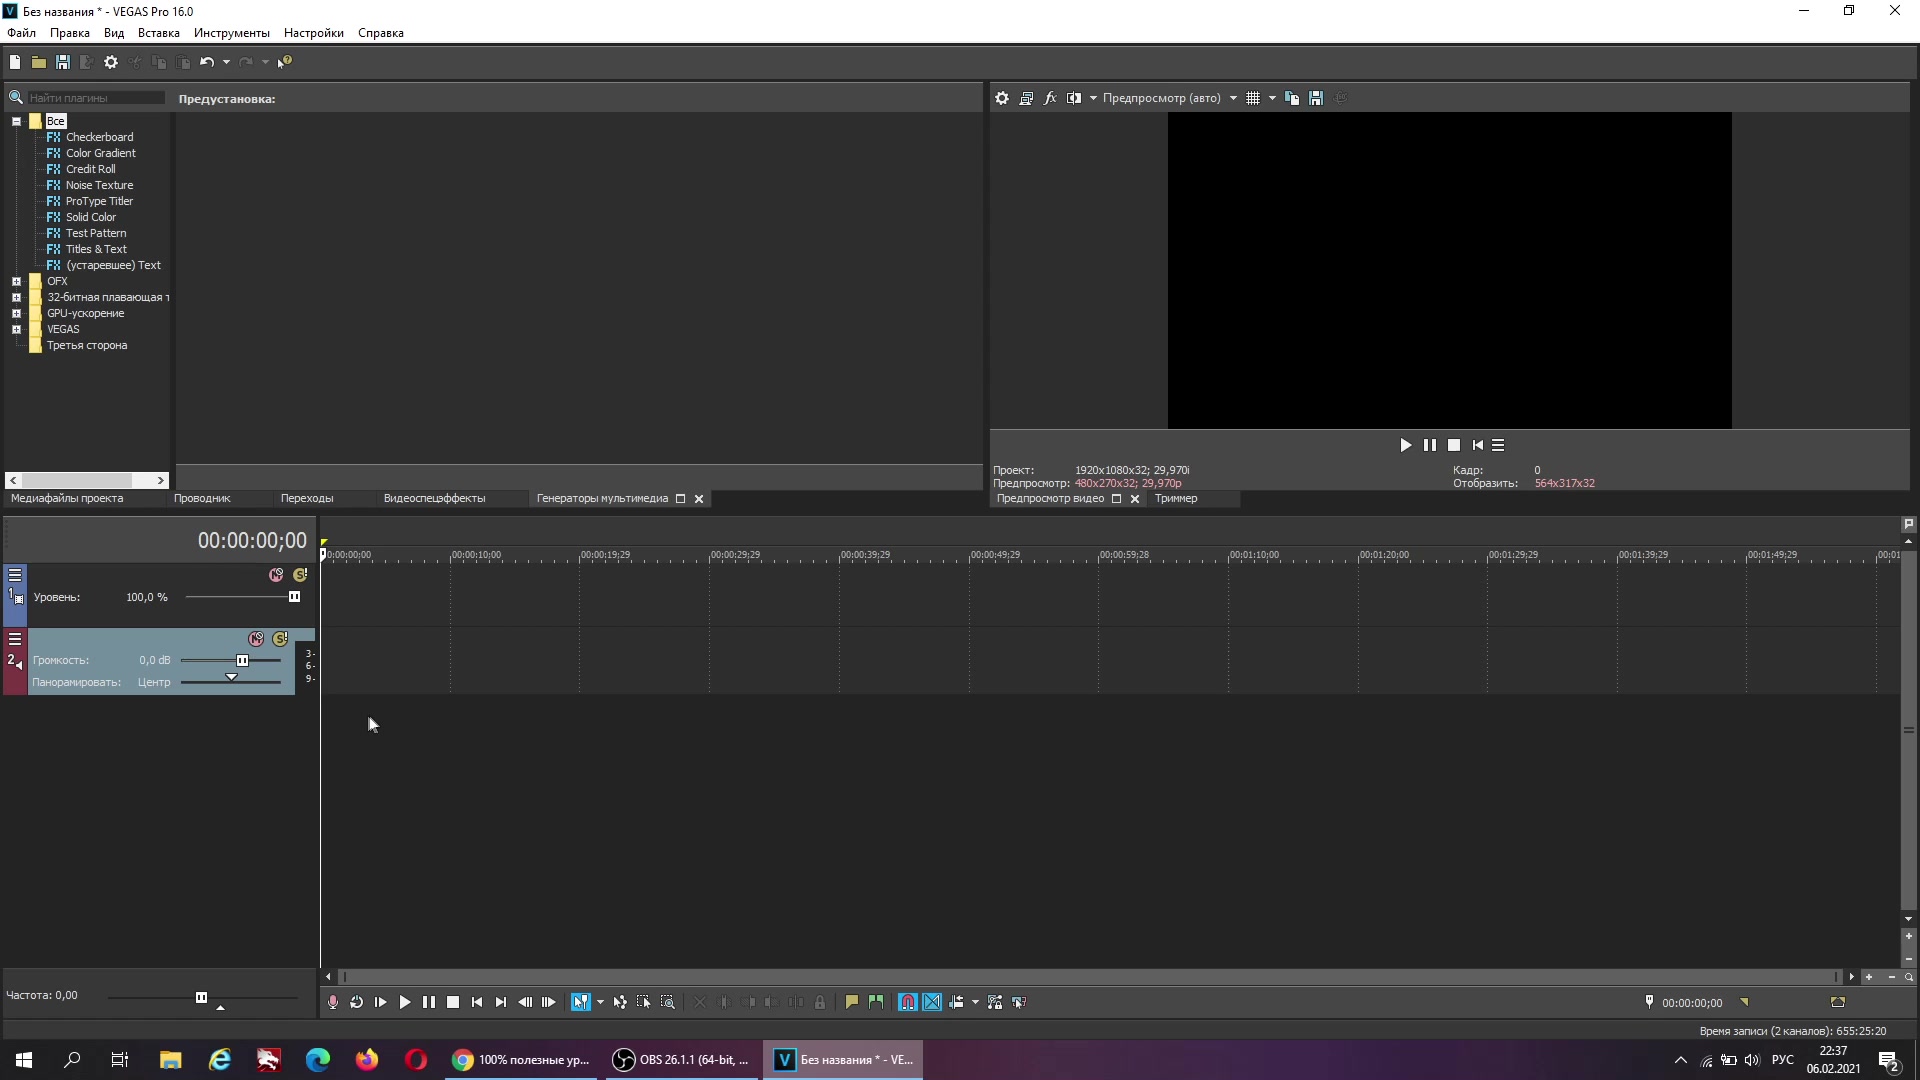This screenshot has height=1080, width=1920.
Task: Click the Play button in transport
Action: (x=405, y=1002)
